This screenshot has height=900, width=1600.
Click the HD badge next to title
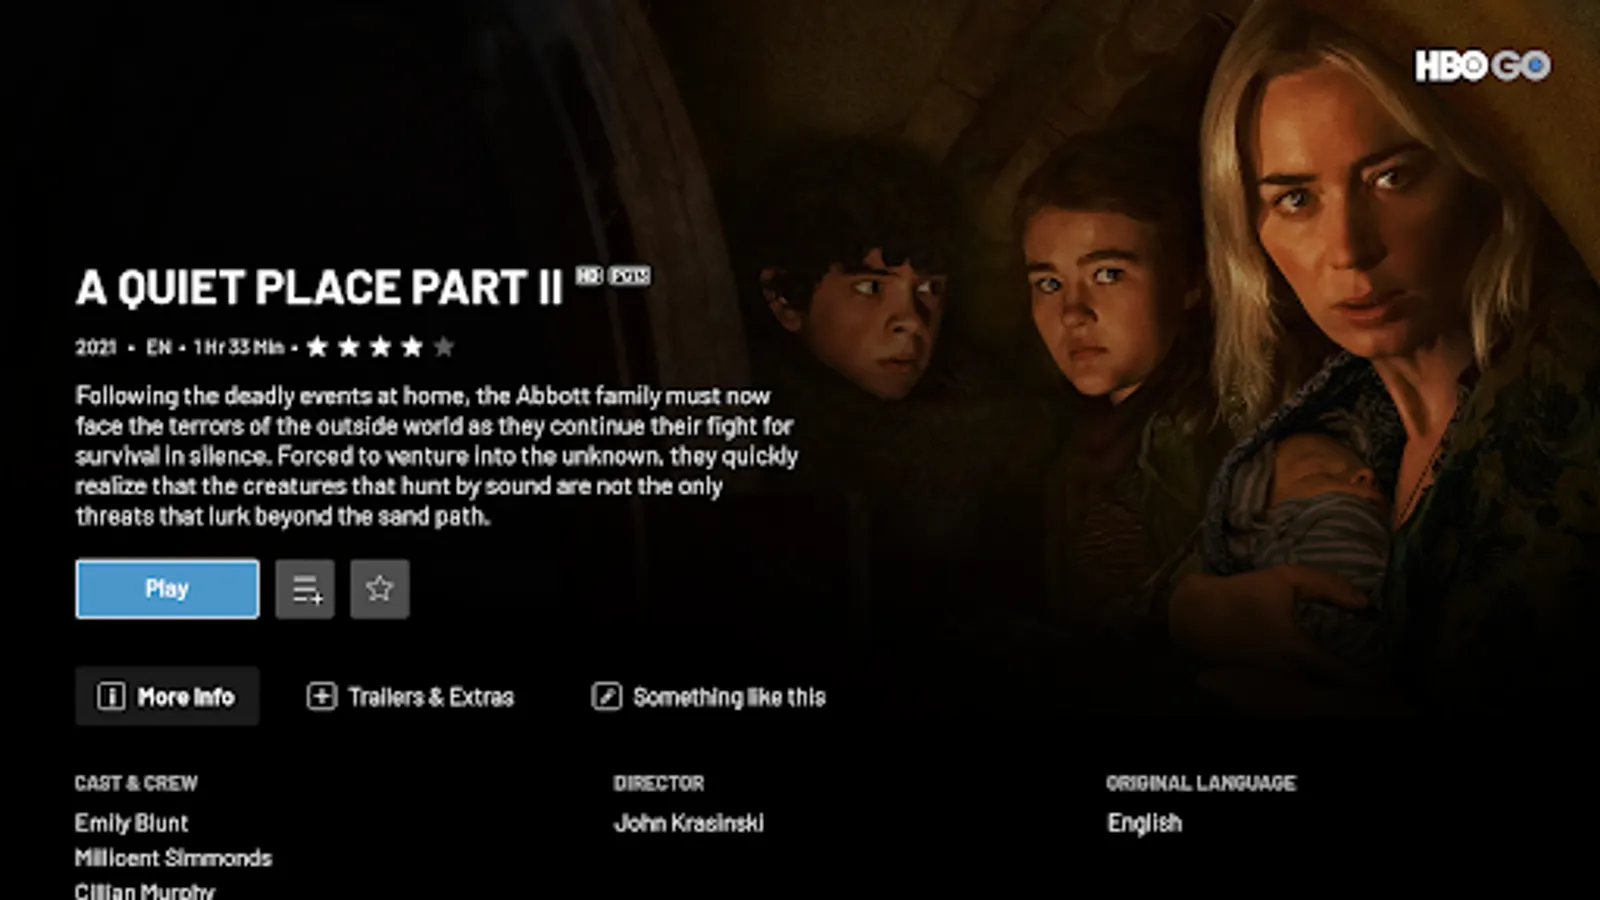click(589, 275)
